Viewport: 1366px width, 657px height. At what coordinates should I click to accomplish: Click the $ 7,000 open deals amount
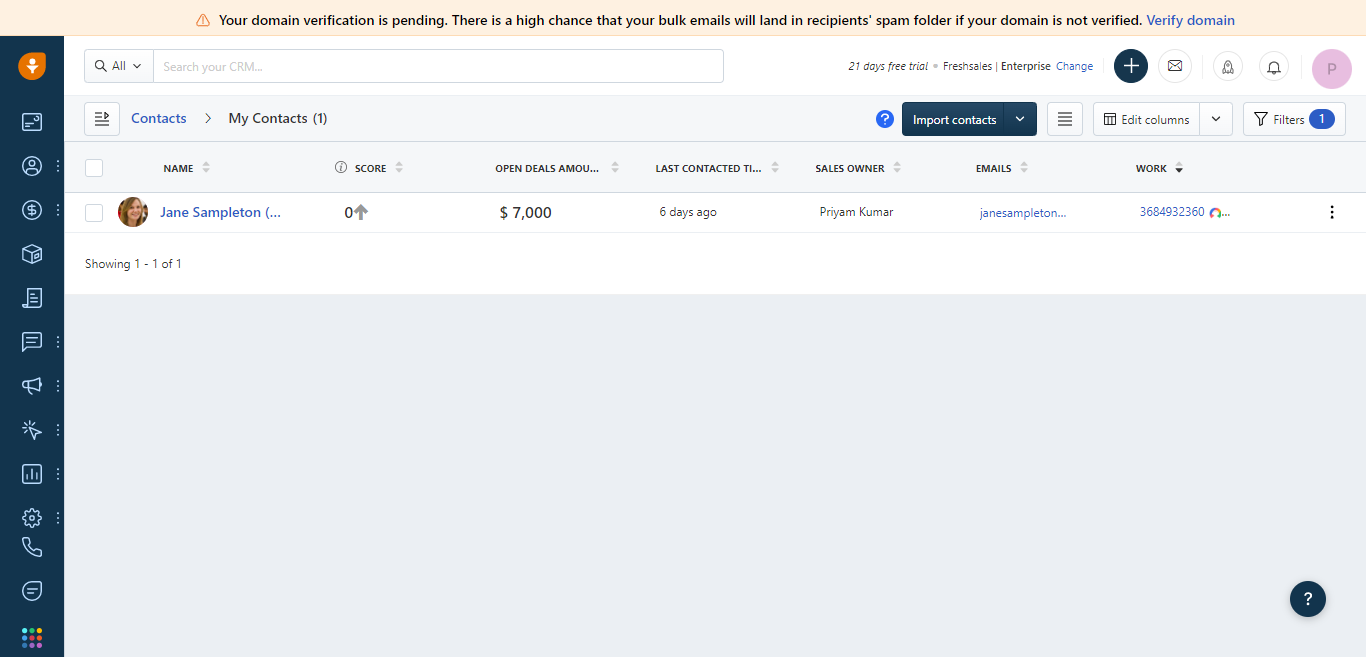[x=525, y=212]
